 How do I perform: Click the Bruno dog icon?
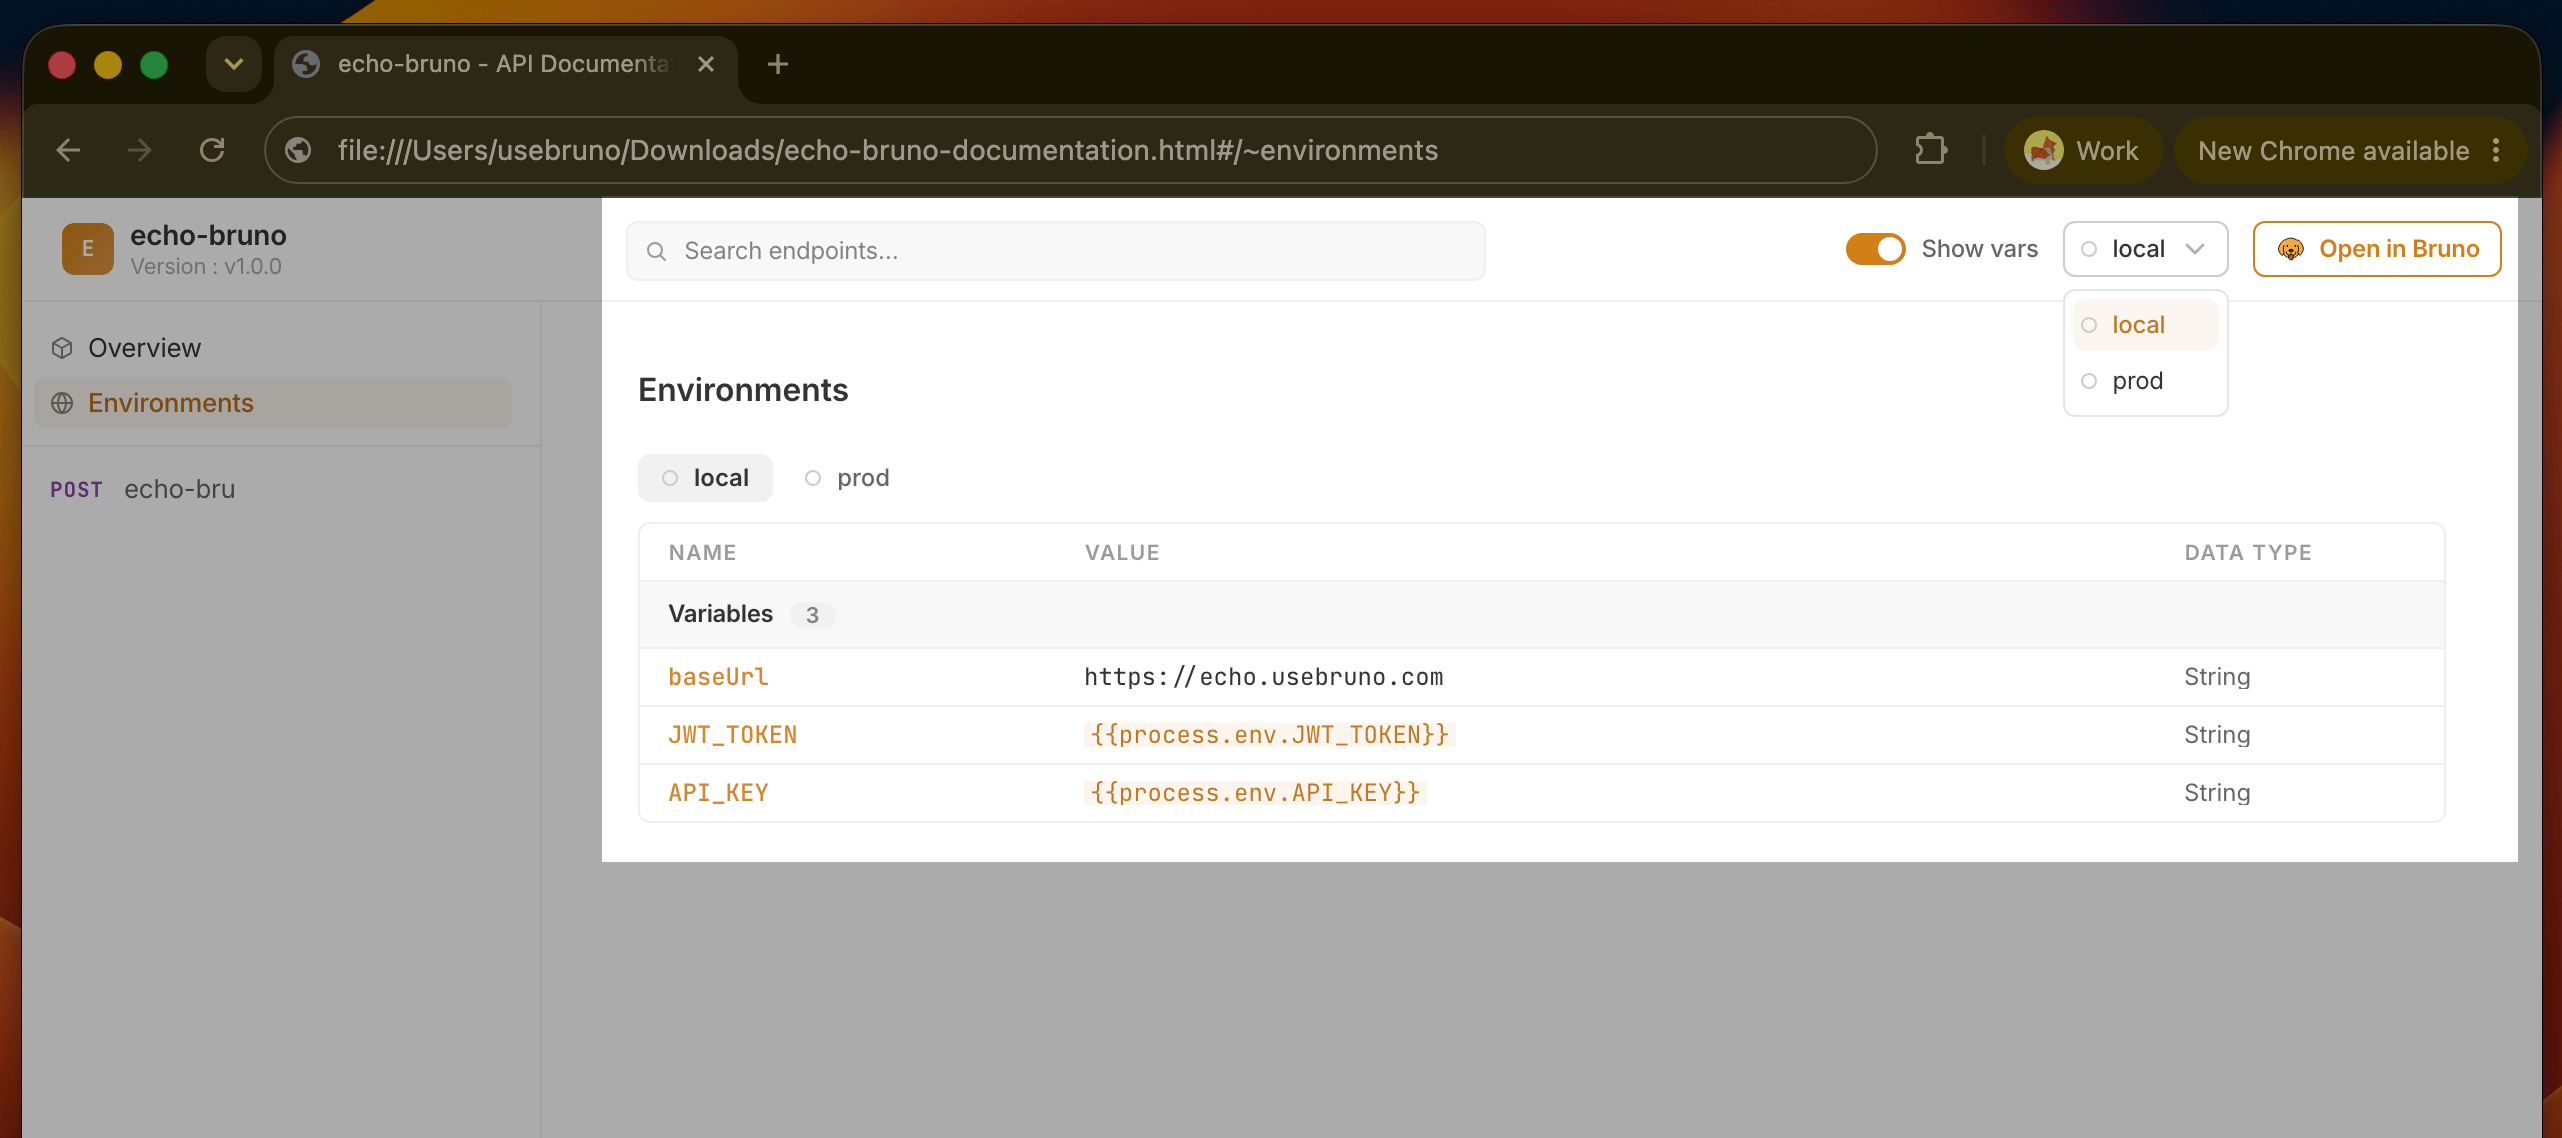(2290, 249)
